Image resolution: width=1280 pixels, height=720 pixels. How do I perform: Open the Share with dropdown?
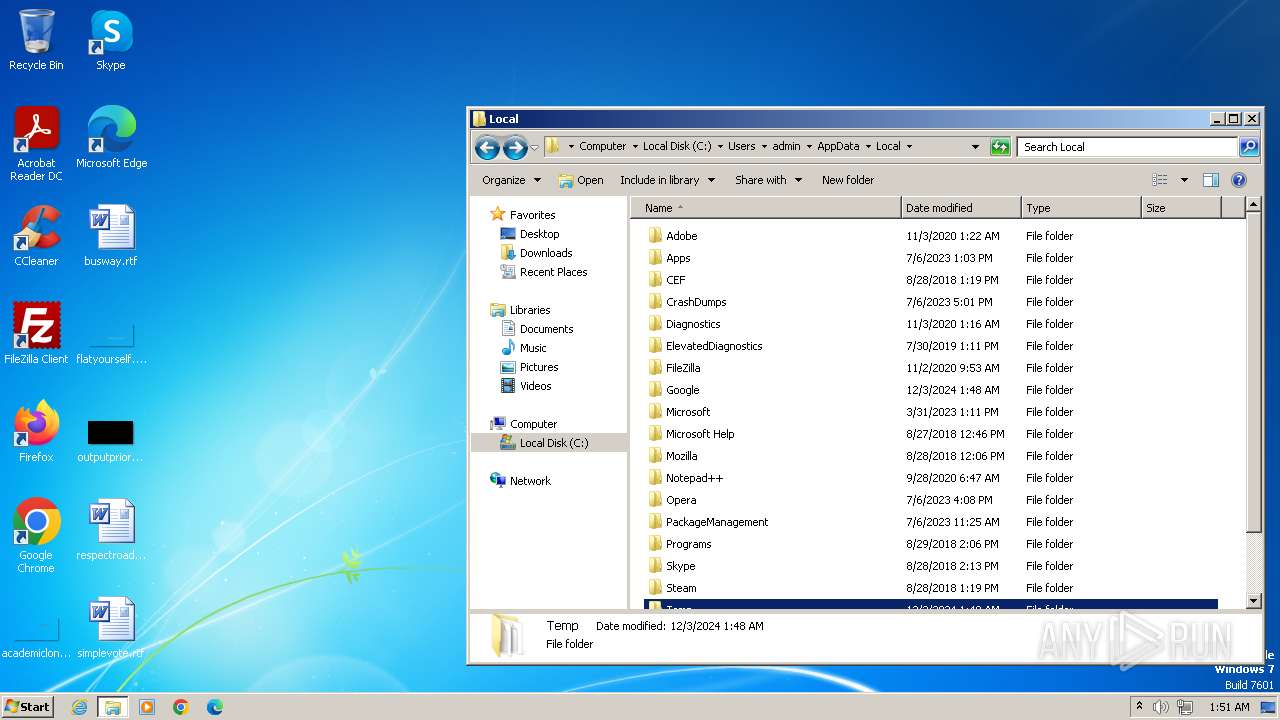click(769, 180)
